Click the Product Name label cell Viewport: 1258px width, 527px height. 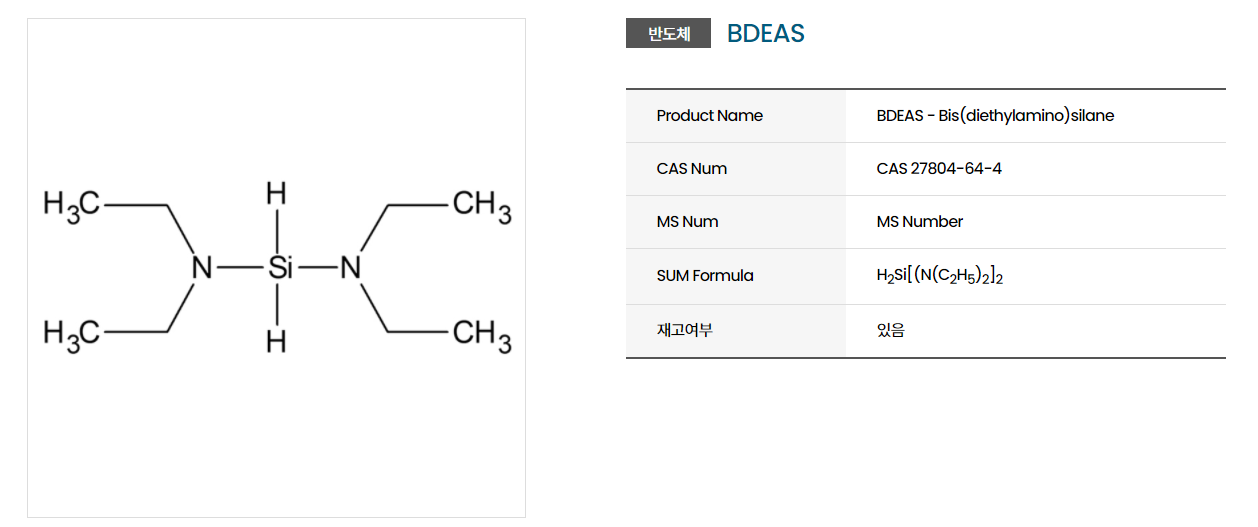click(x=709, y=116)
